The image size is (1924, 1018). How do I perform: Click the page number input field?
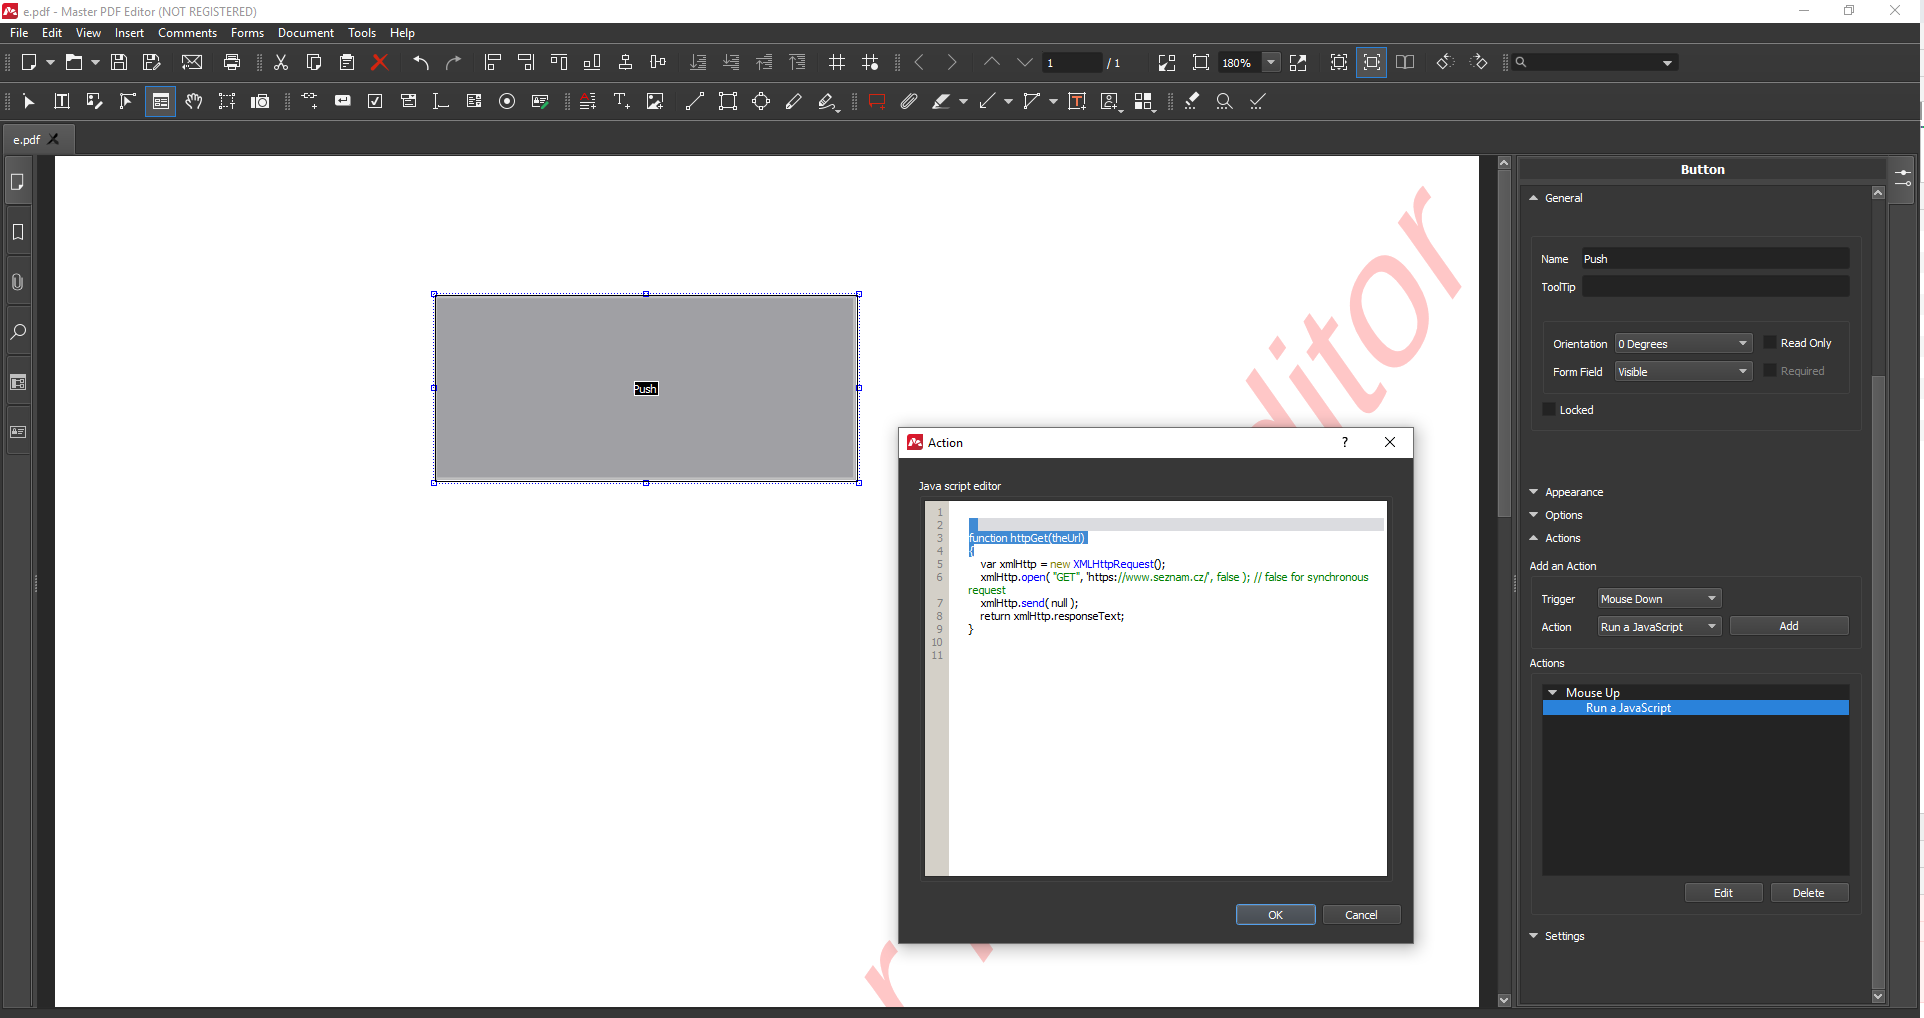click(x=1072, y=62)
